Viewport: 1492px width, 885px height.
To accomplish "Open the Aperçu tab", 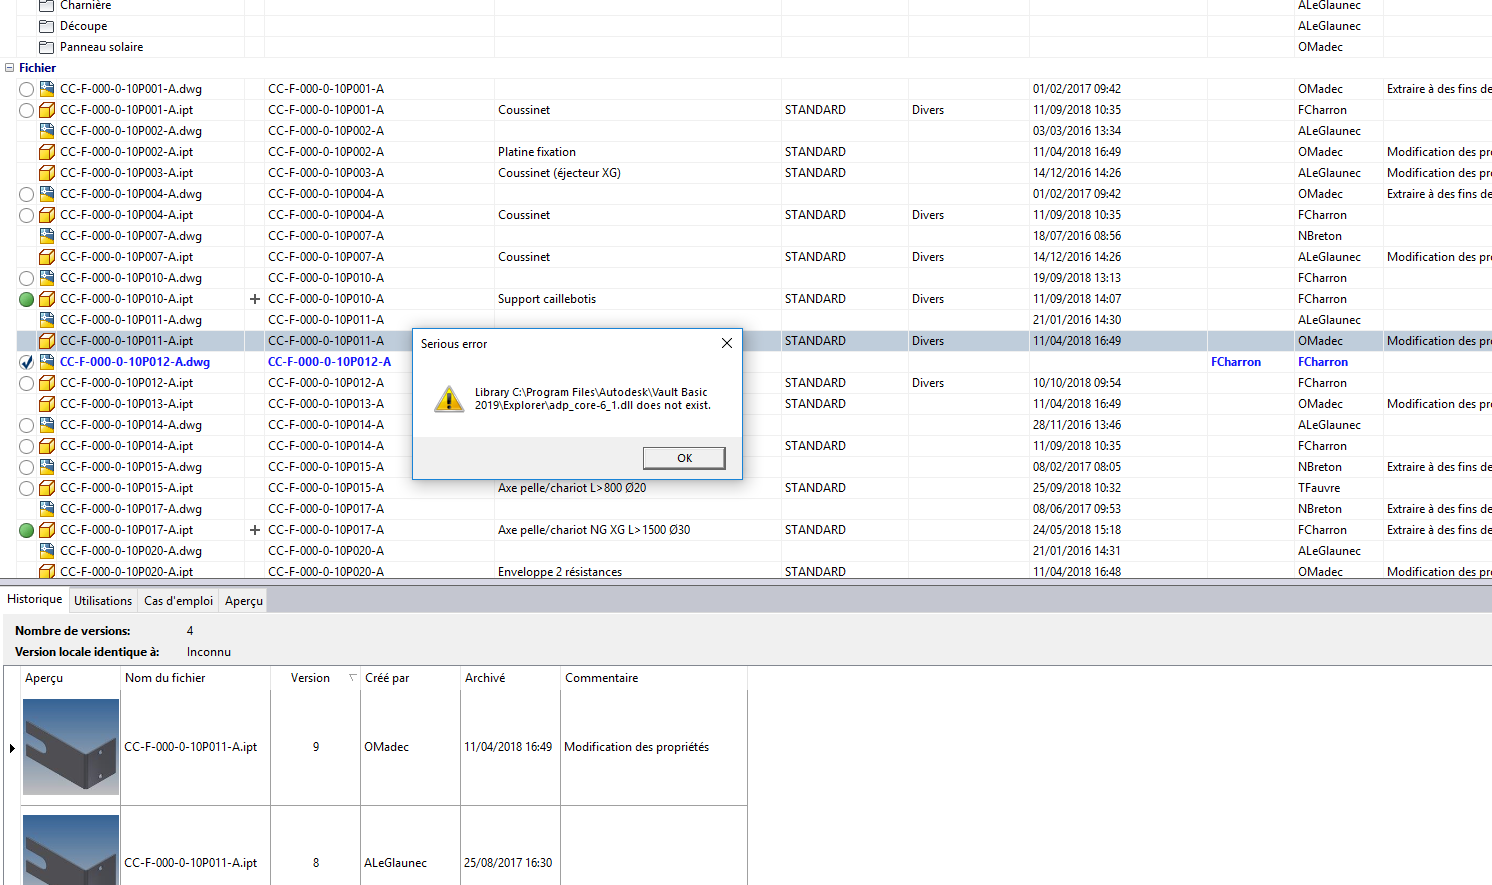I will pyautogui.click(x=244, y=601).
